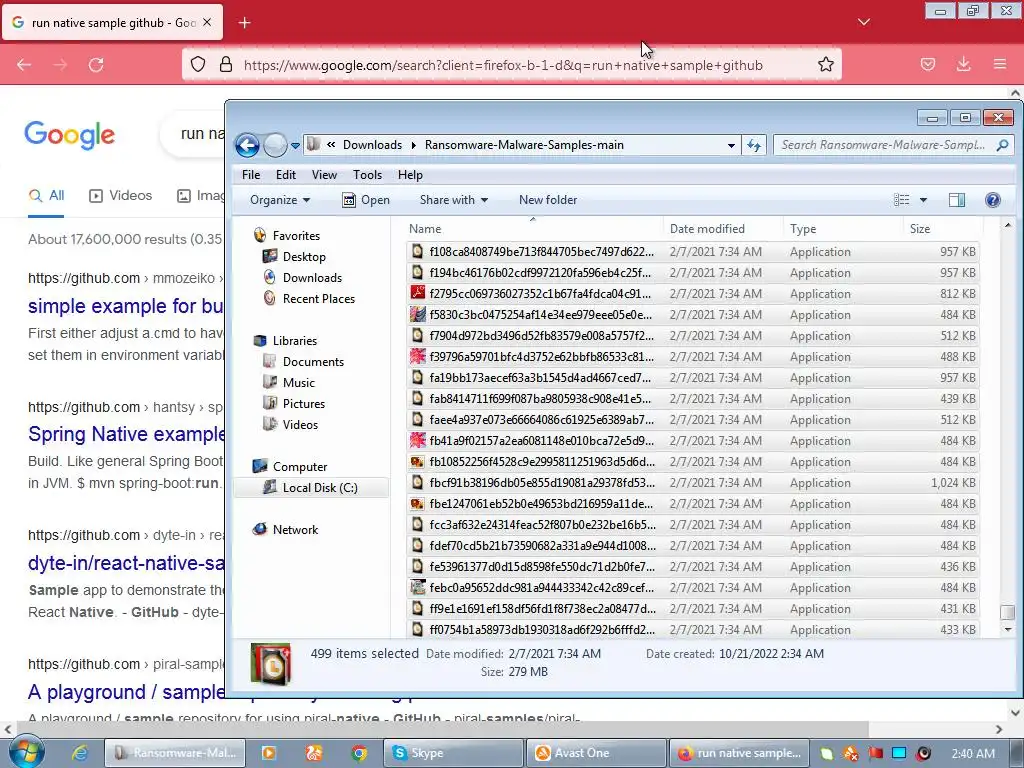The width and height of the screenshot is (1024, 768).
Task: Select Libraries in navigation pane
Action: (294, 341)
